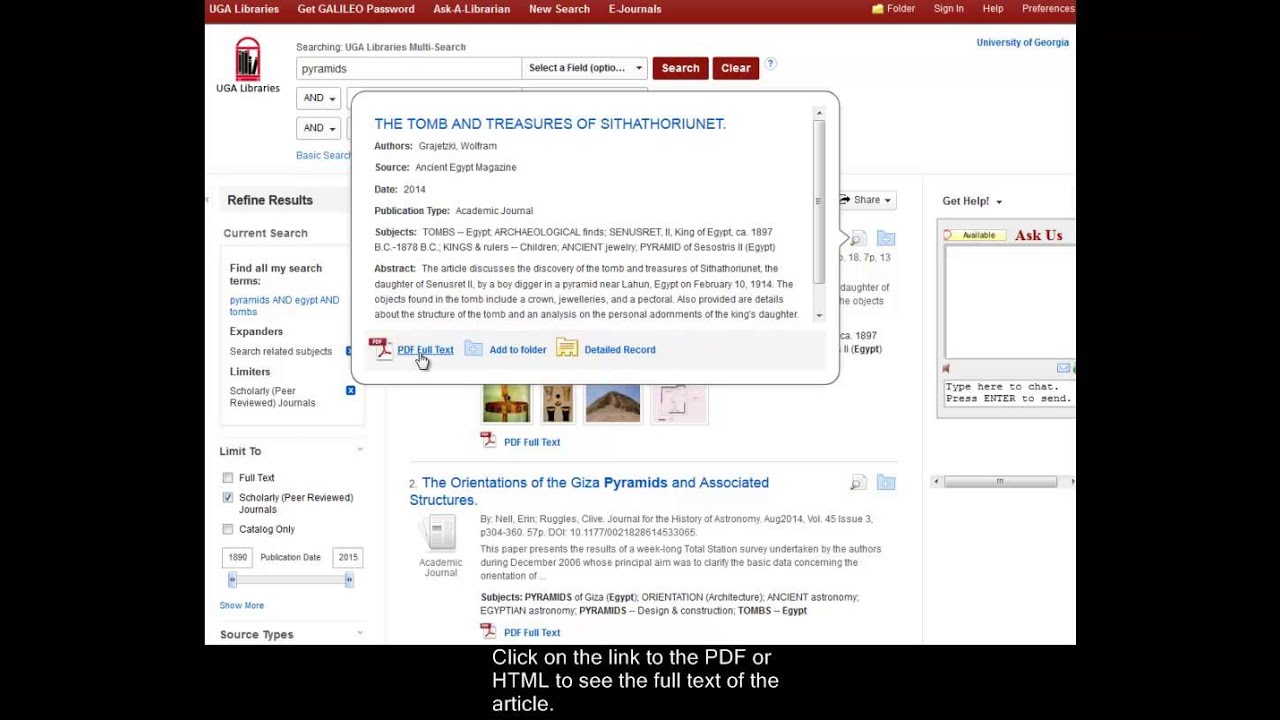Expand the Source Types section

click(360, 634)
